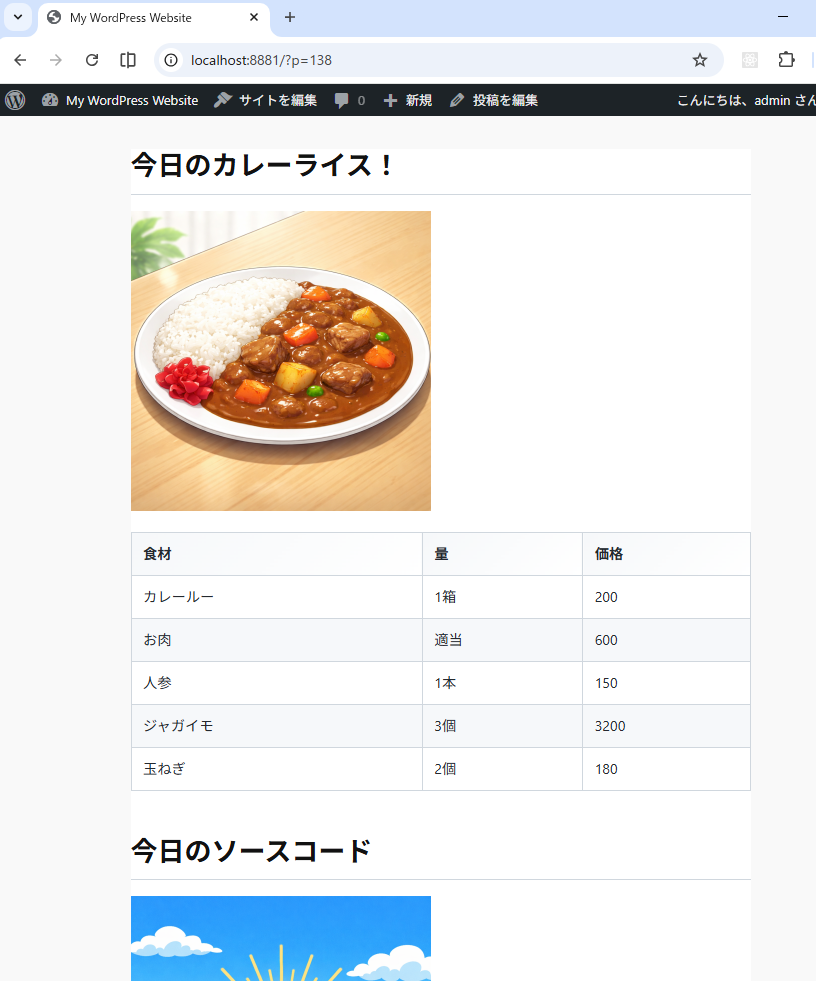Close the My WordPress Website tab
The height and width of the screenshot is (981, 816).
[253, 18]
